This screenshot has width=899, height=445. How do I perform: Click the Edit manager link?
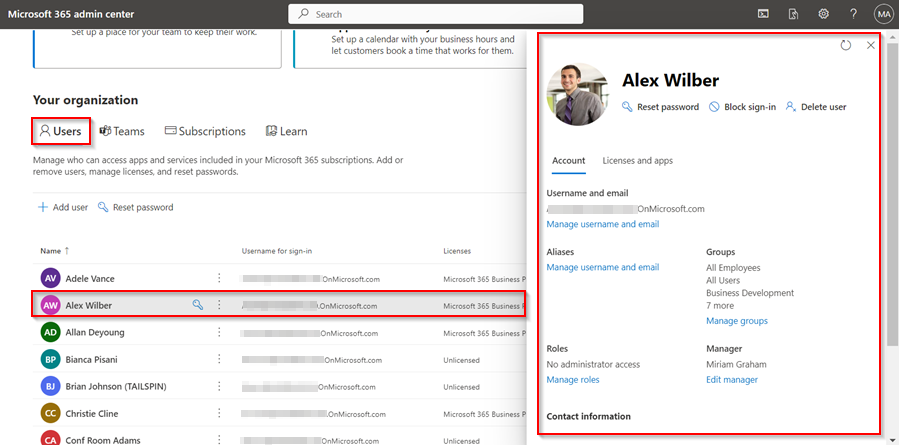pos(732,380)
